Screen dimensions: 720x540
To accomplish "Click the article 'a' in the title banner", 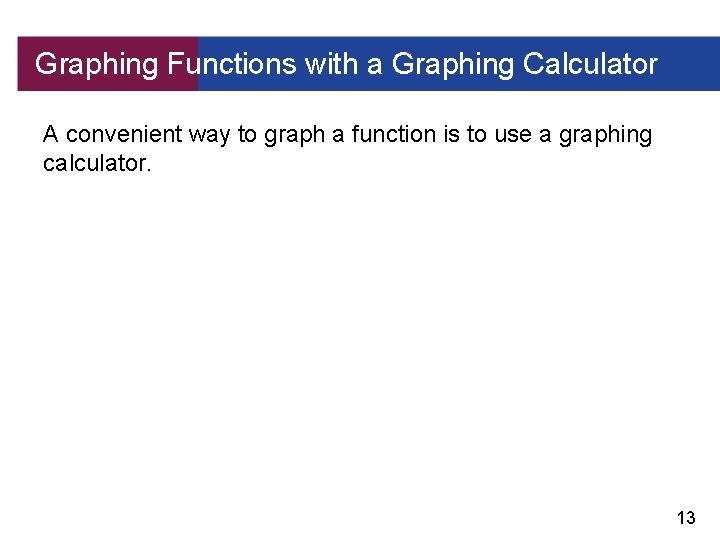I will pyautogui.click(x=374, y=67).
